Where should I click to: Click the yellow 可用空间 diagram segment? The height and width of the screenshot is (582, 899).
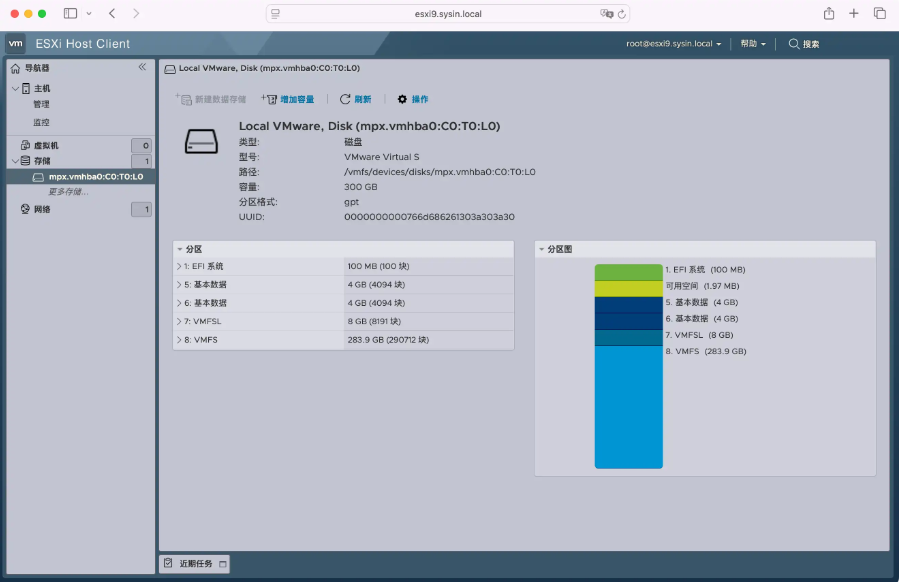point(628,288)
